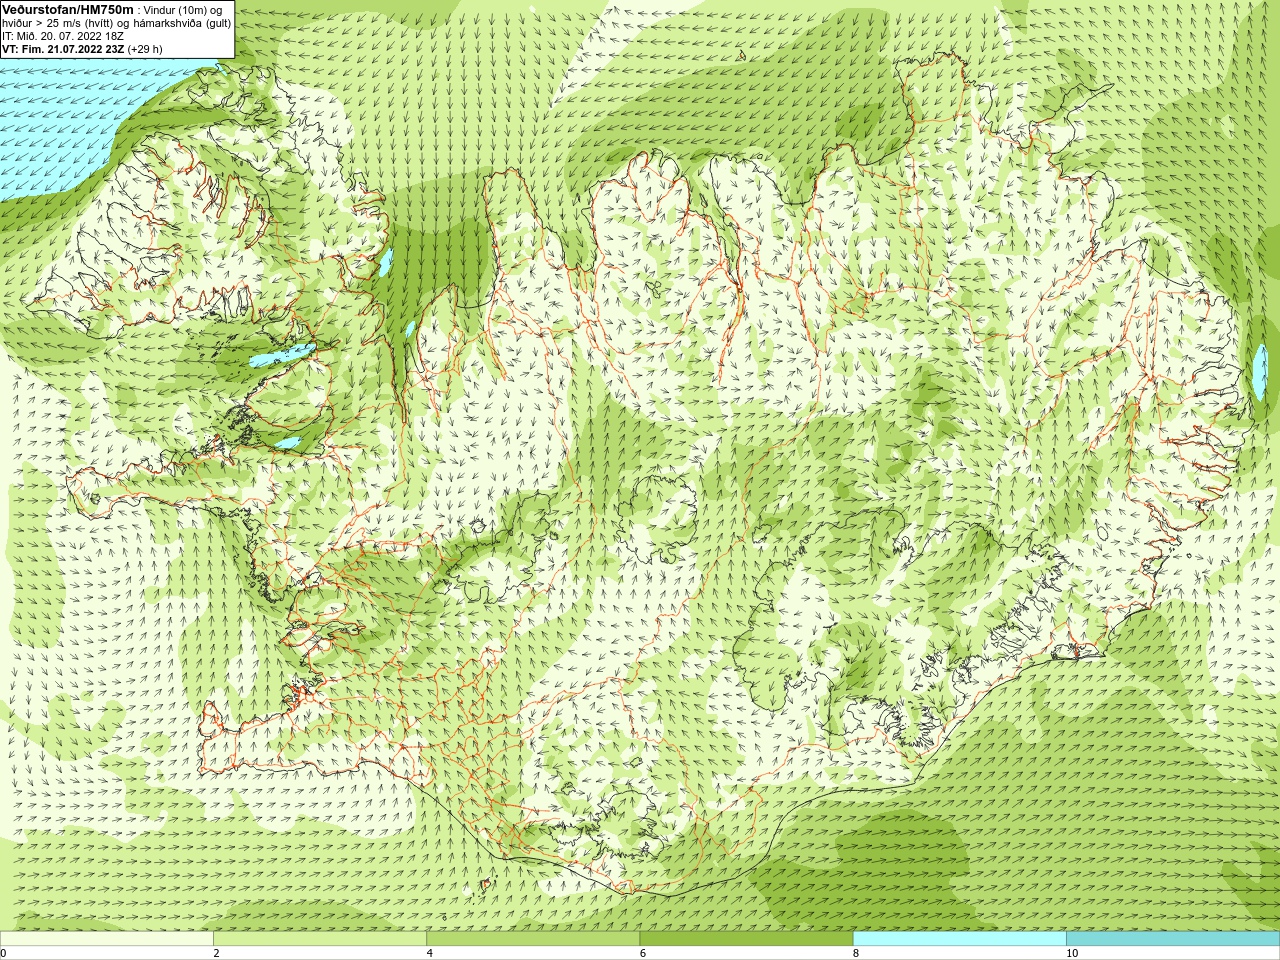Click the 'IT: Mið. 20. 07. 2022 18Z' line
This screenshot has width=1280, height=960.
(x=63, y=35)
